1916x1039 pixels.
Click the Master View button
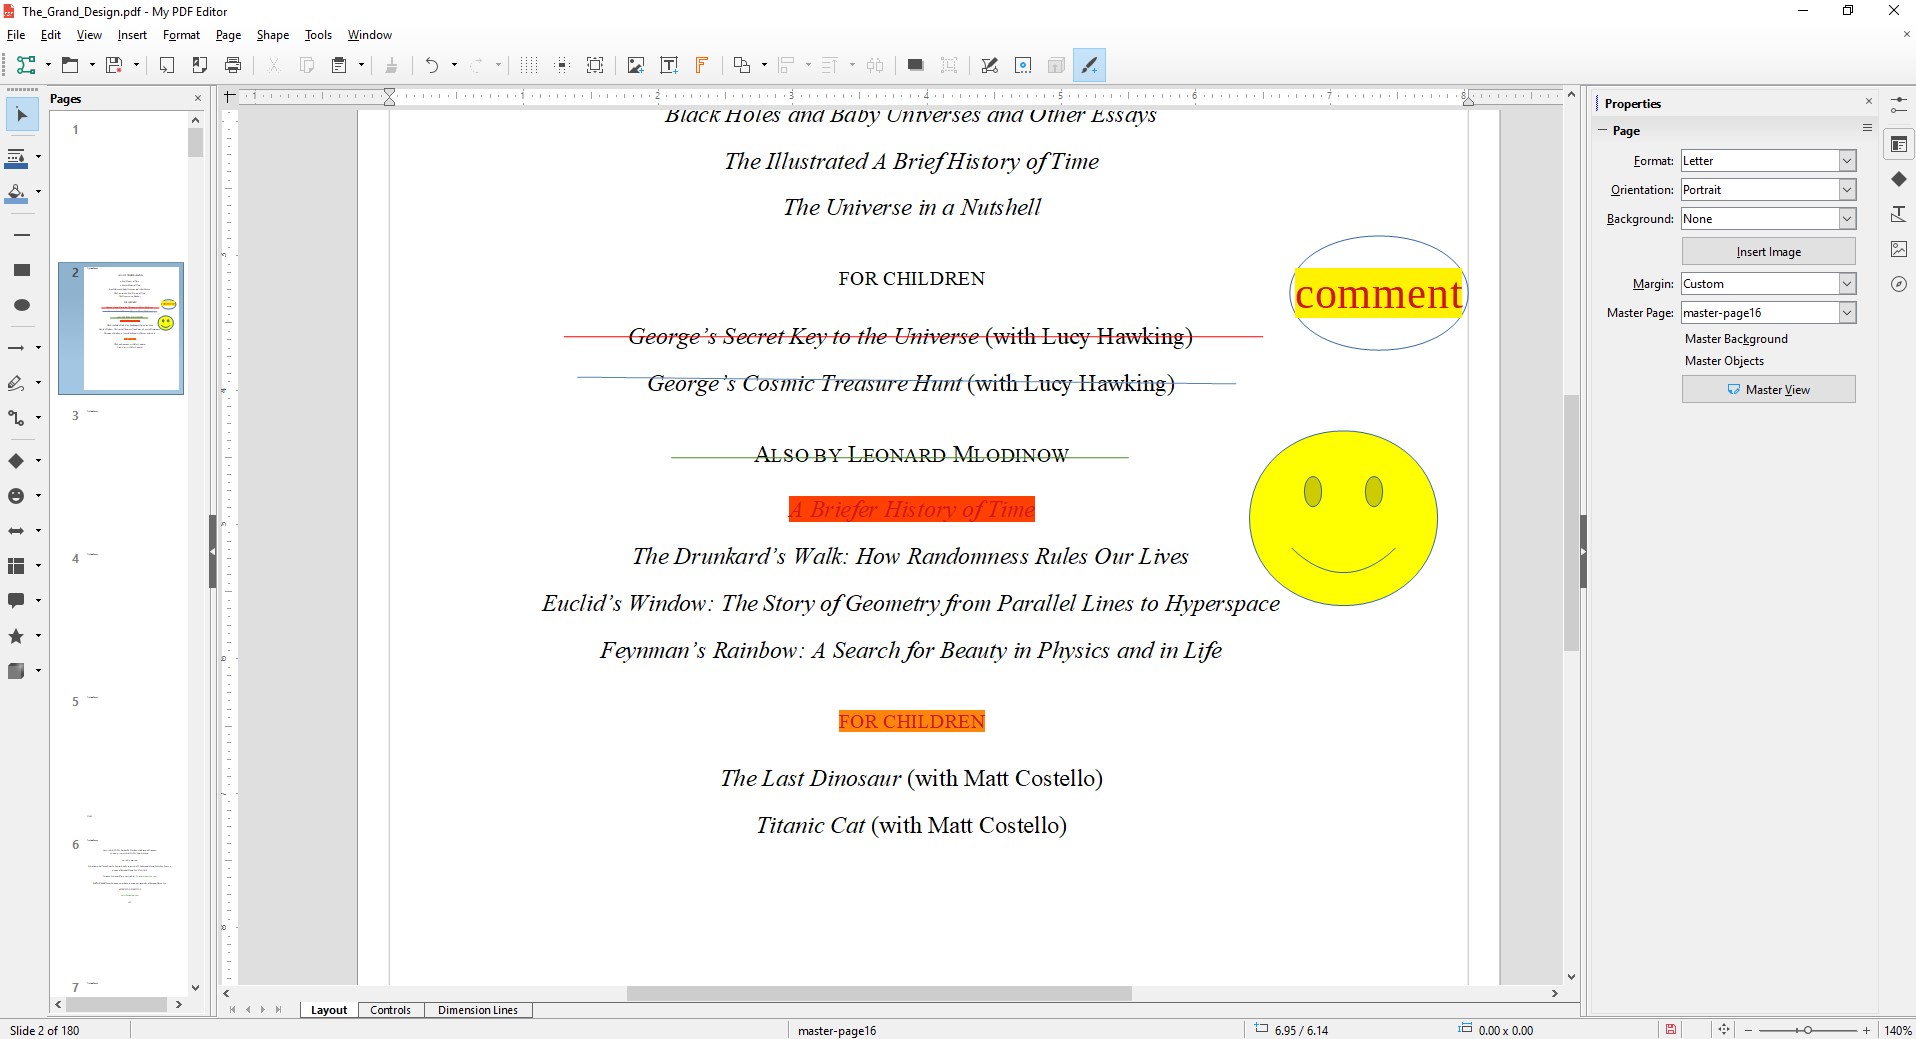[1768, 390]
